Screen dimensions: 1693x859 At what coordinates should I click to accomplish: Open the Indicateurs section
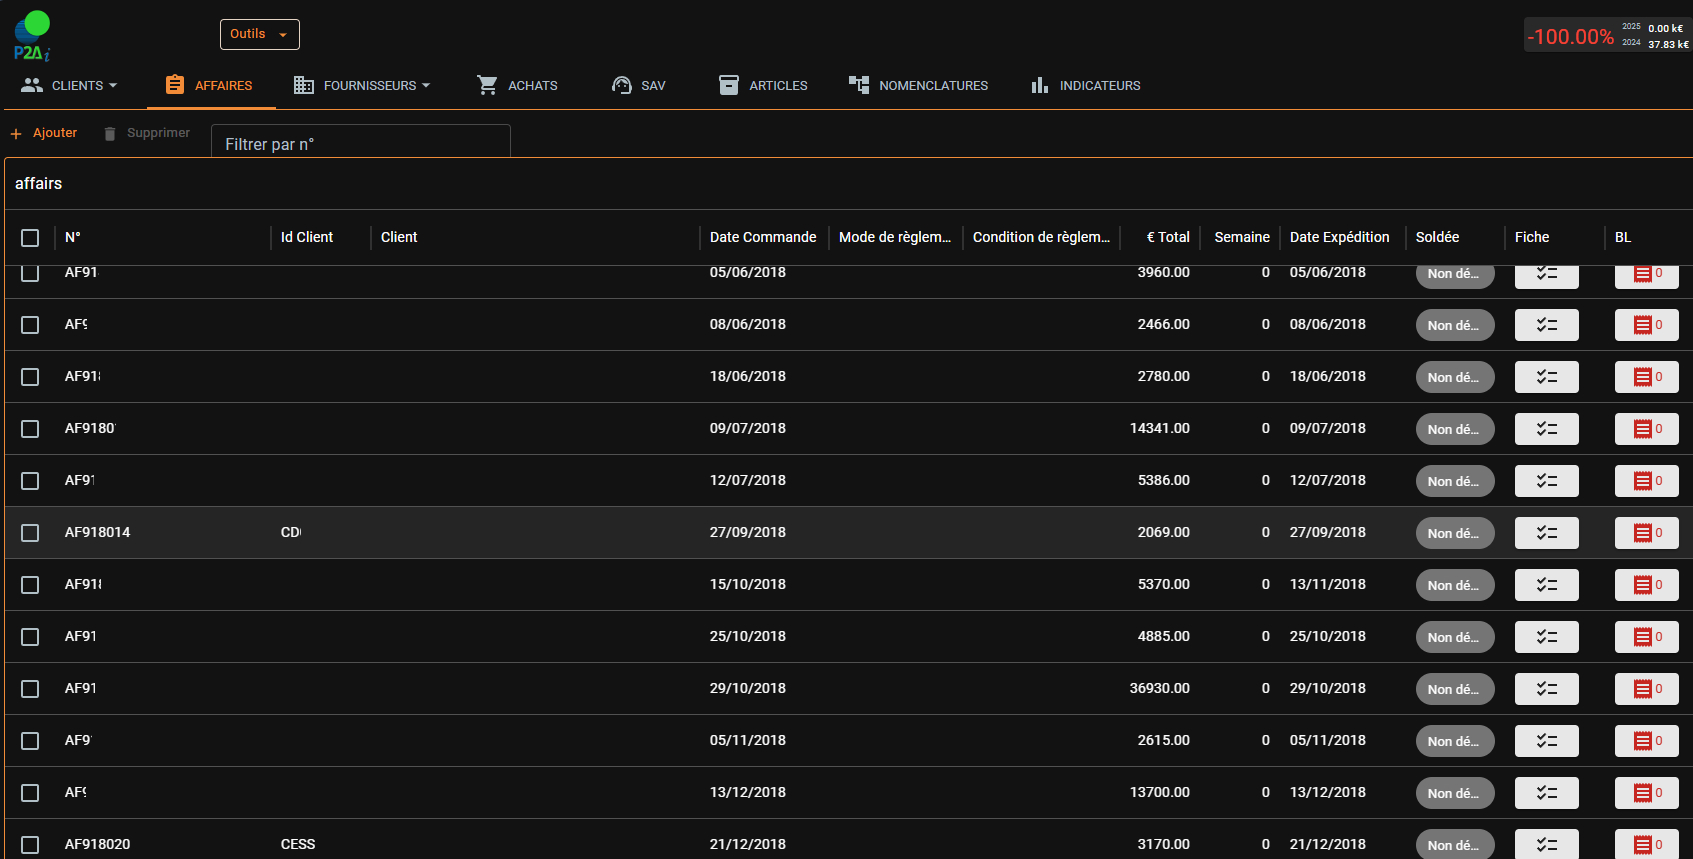click(x=1086, y=85)
